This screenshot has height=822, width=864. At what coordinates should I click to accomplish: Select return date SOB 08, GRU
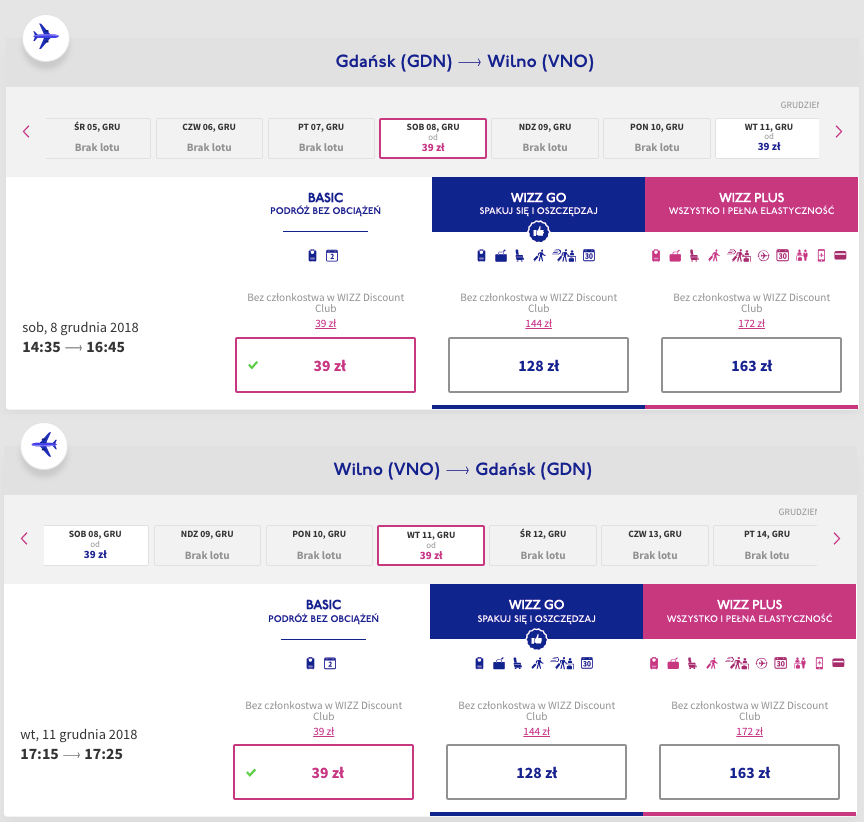(96, 545)
